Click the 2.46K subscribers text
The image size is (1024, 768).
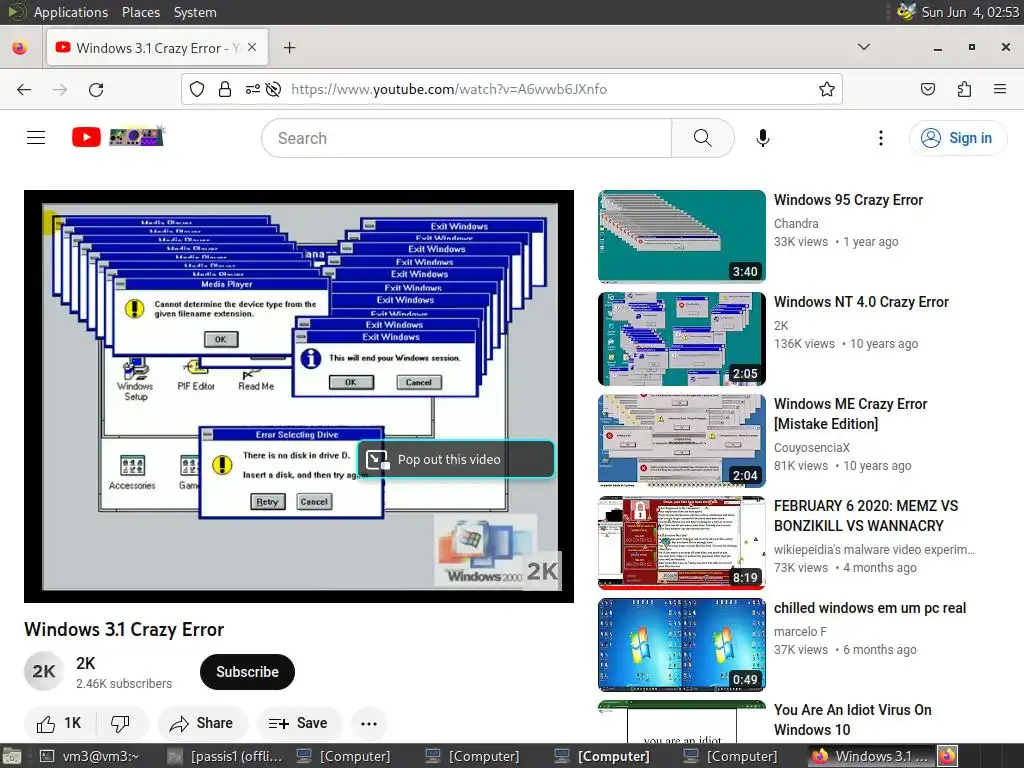(x=124, y=684)
